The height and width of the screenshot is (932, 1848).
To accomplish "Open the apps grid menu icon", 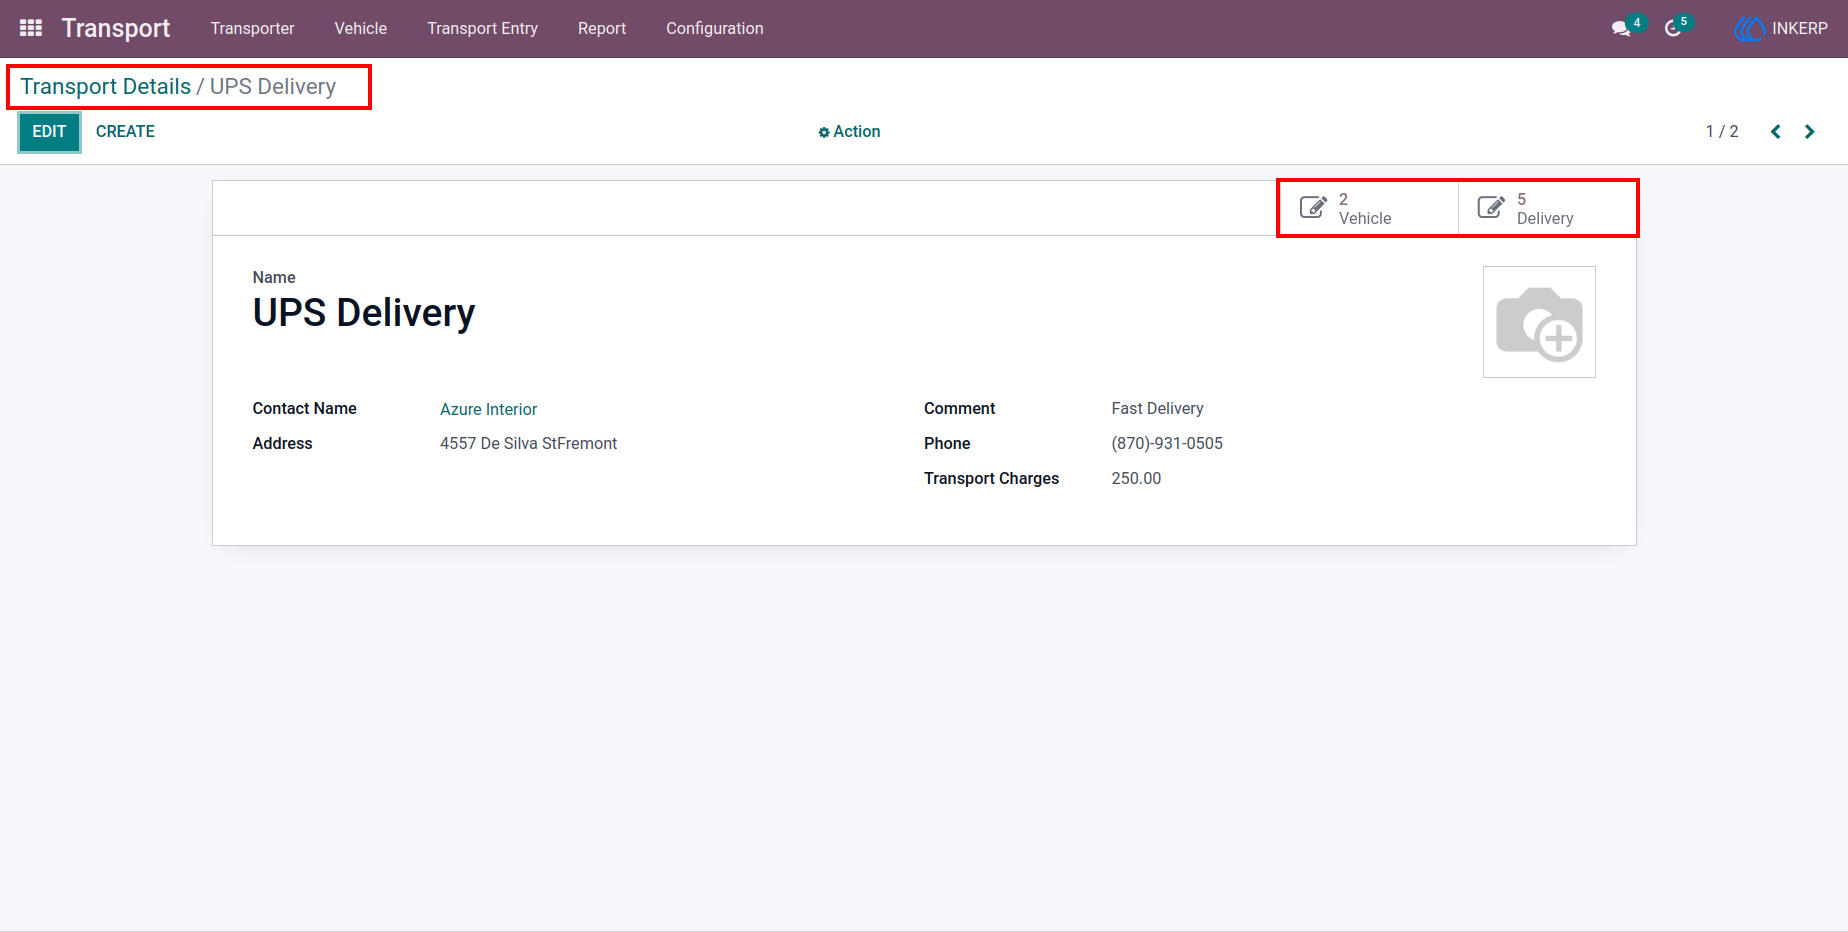I will 31,28.
